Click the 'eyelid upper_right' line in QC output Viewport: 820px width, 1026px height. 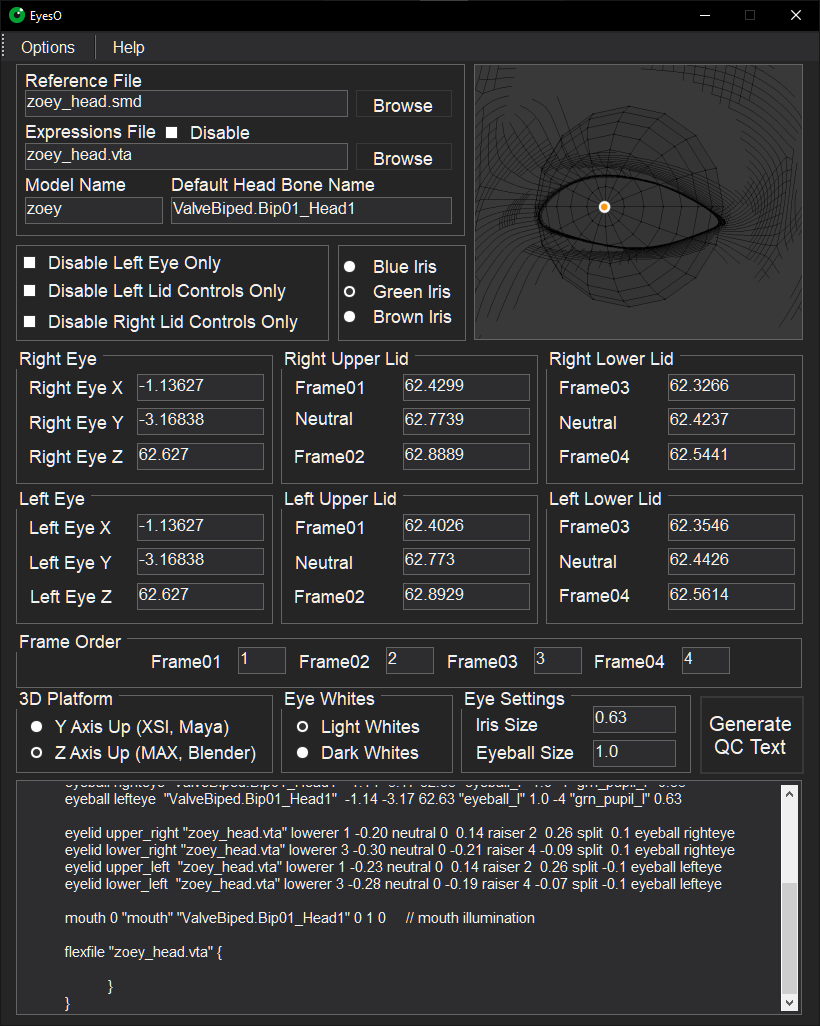400,833
